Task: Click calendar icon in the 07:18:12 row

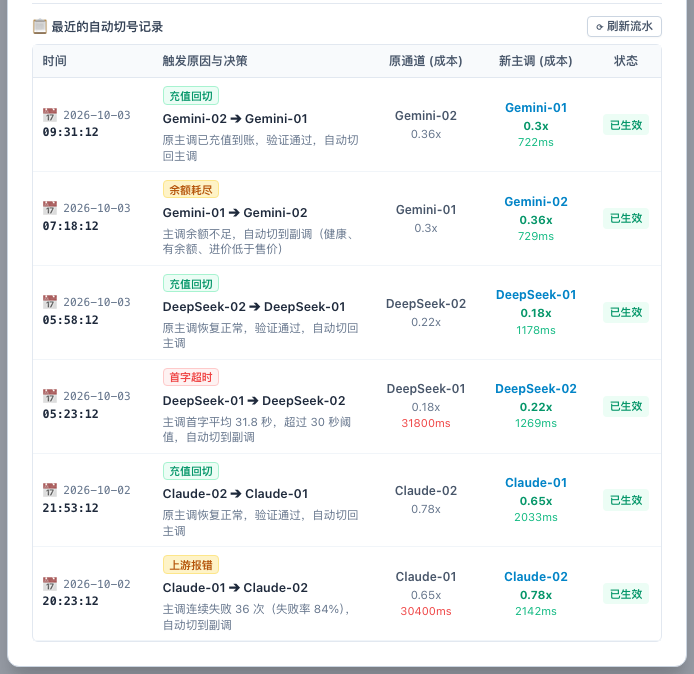Action: pos(50,208)
